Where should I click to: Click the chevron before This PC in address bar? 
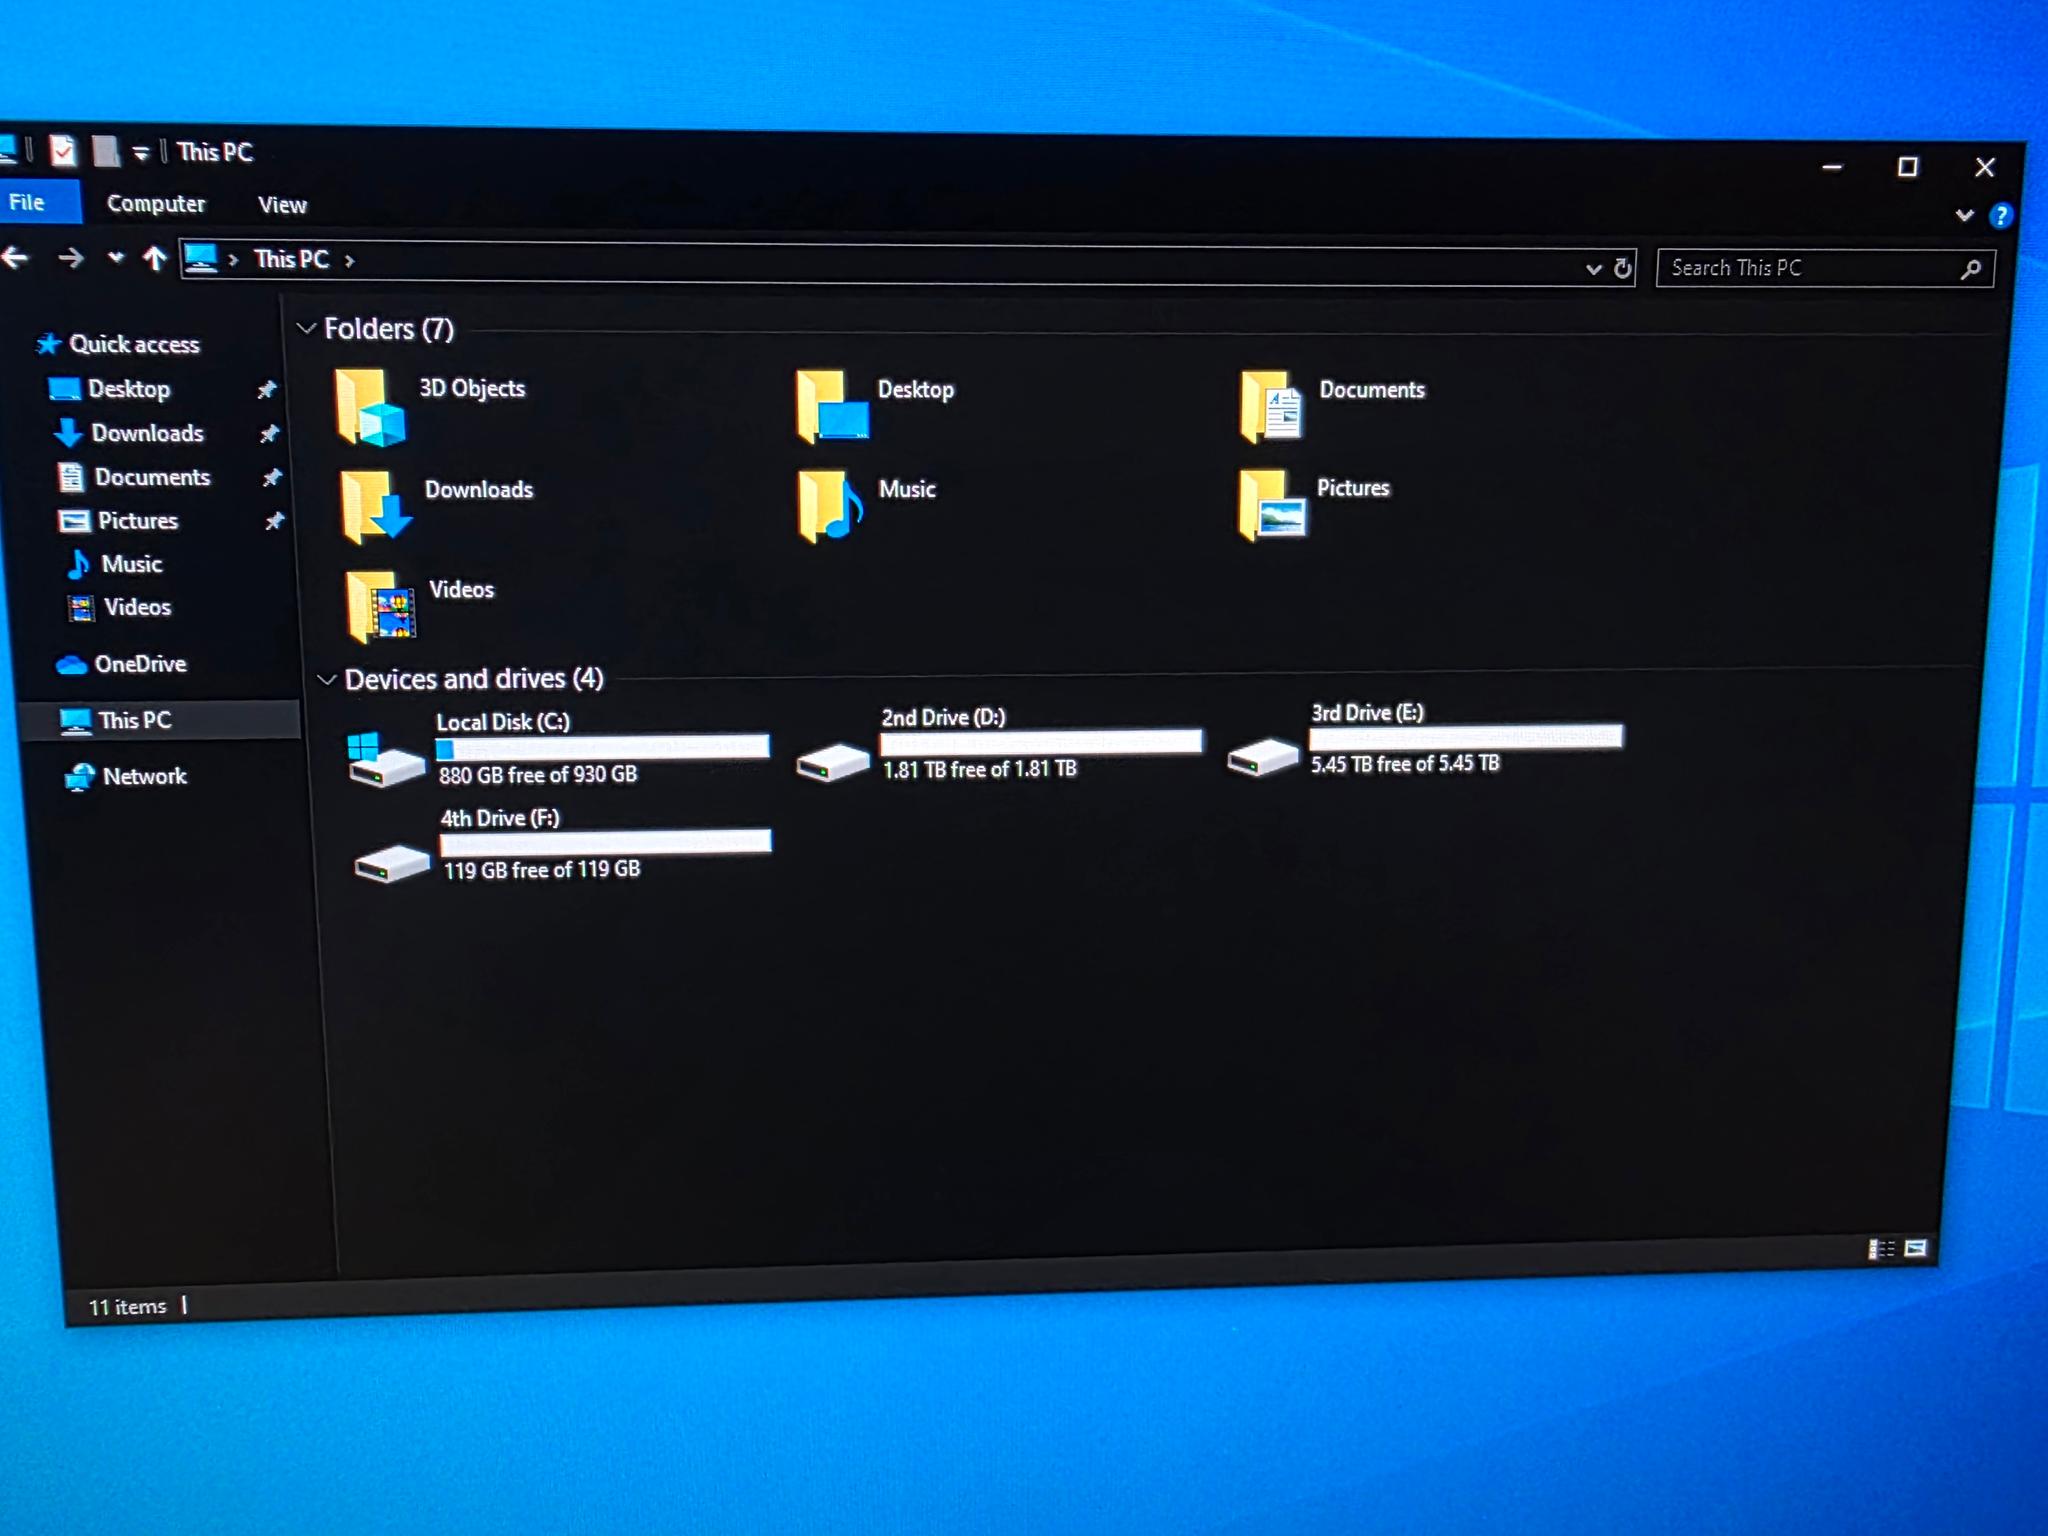(x=233, y=260)
